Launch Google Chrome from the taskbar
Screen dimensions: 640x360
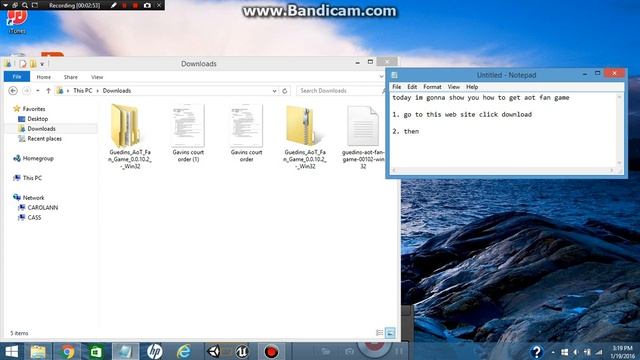(x=68, y=351)
